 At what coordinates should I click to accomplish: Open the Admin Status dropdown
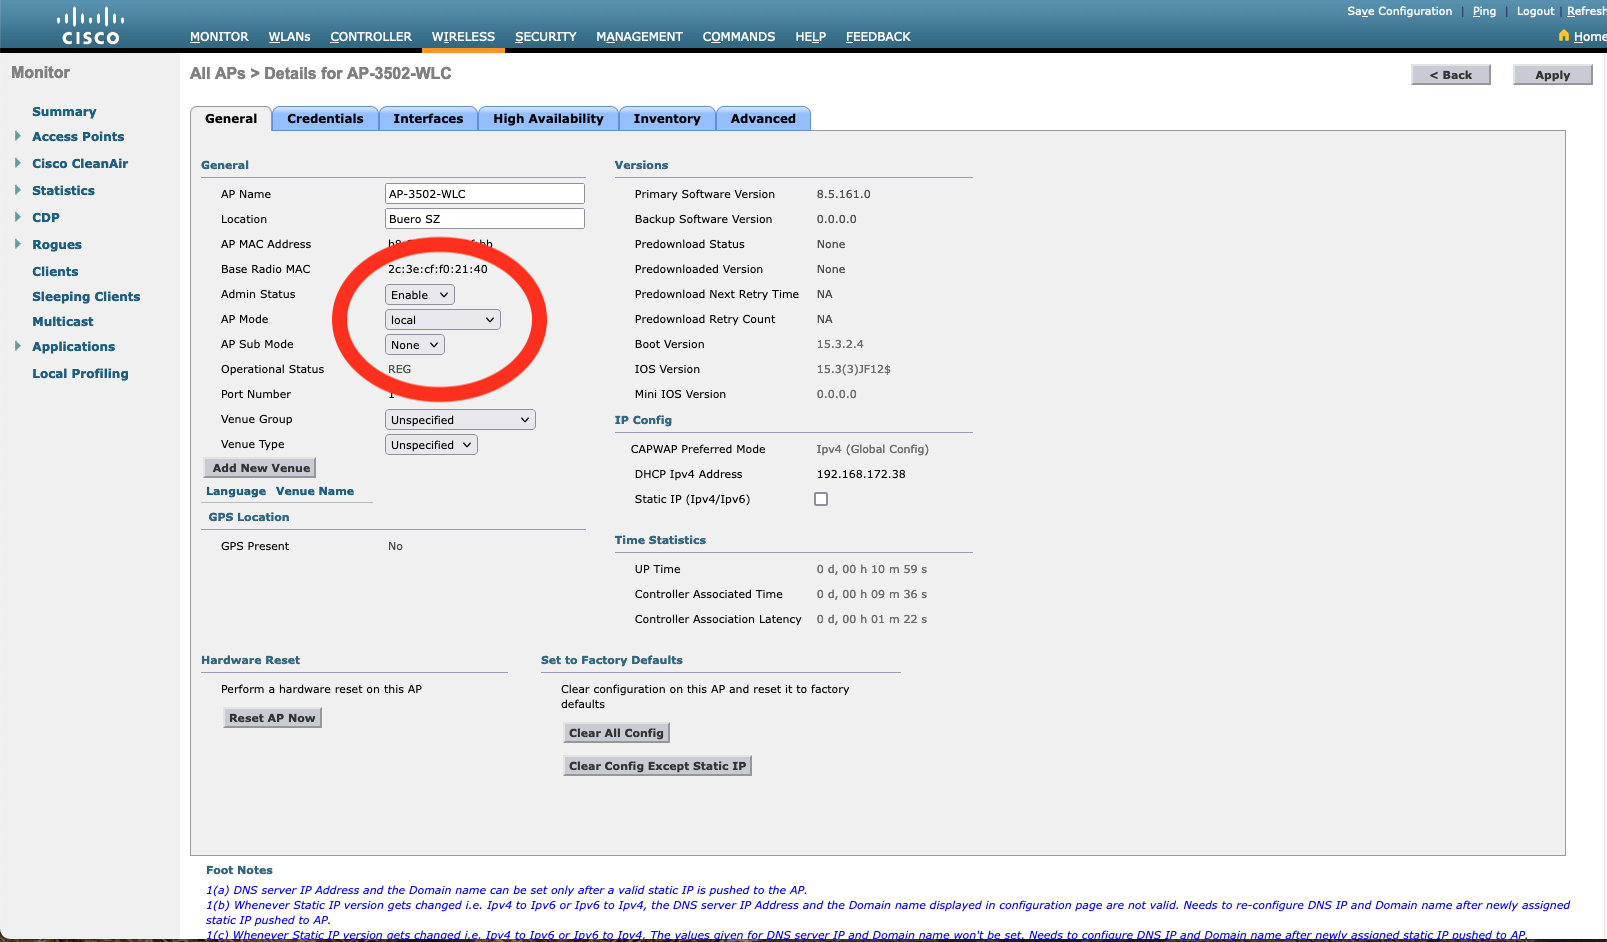[420, 295]
